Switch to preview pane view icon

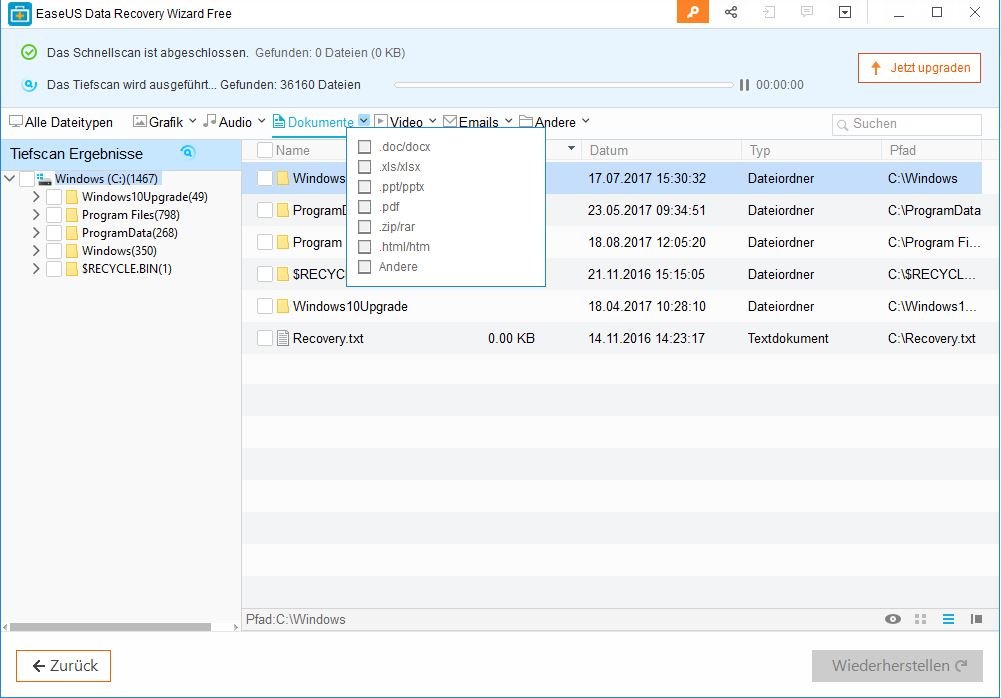pos(976,619)
